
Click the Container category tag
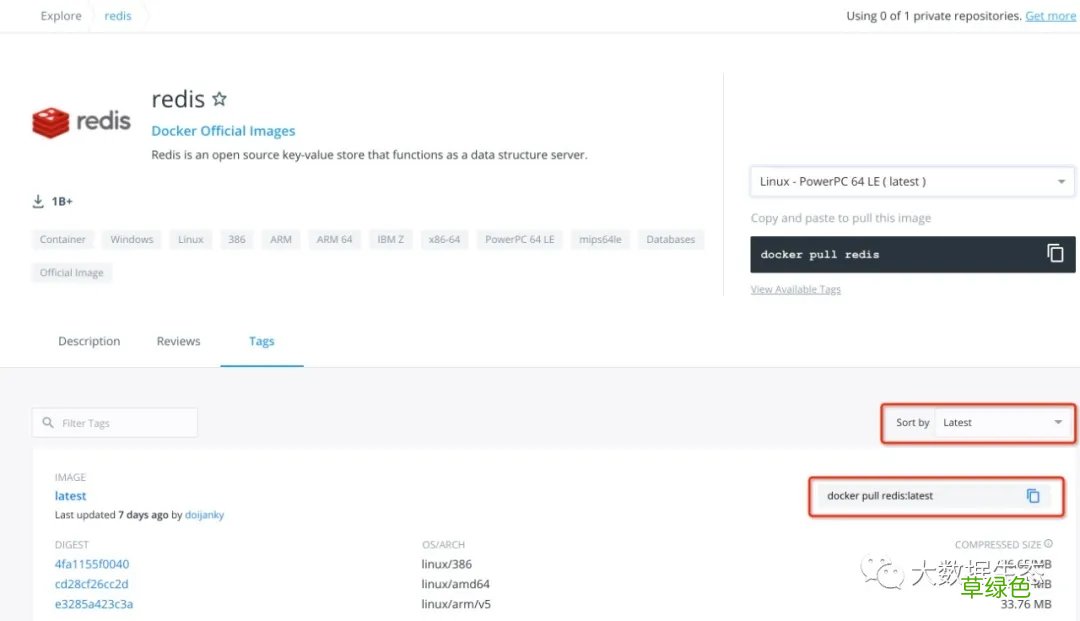coord(63,240)
